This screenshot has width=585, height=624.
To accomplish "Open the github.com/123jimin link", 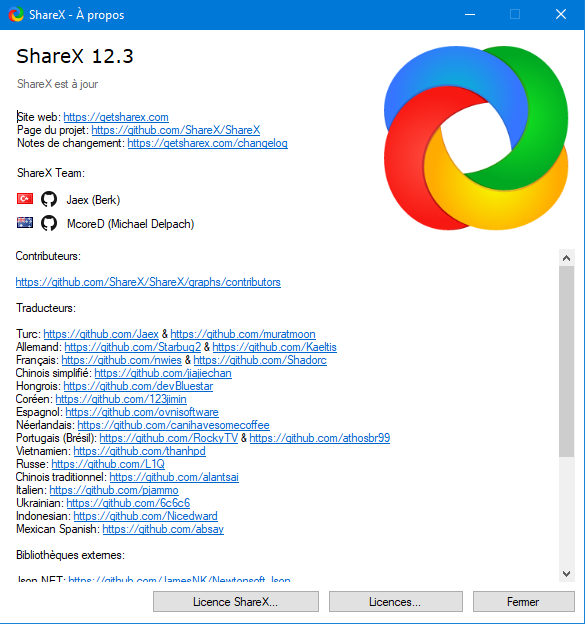I will (x=121, y=399).
